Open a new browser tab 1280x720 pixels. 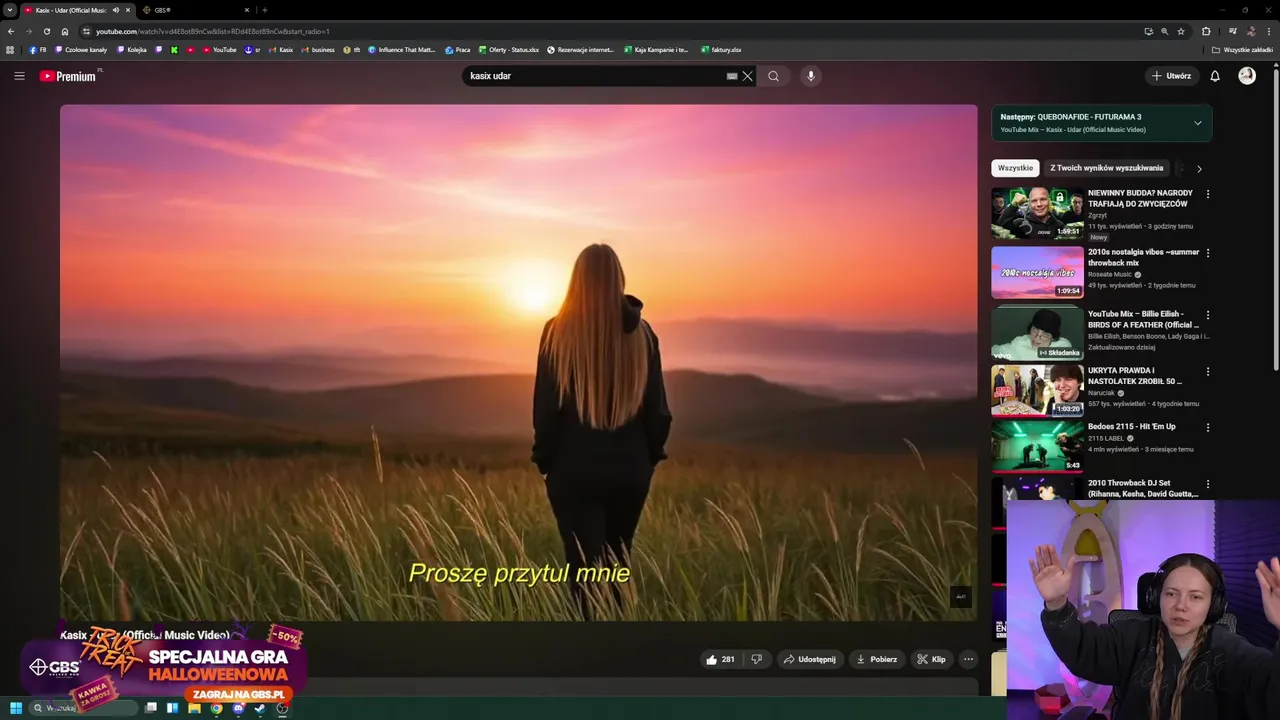tap(264, 10)
